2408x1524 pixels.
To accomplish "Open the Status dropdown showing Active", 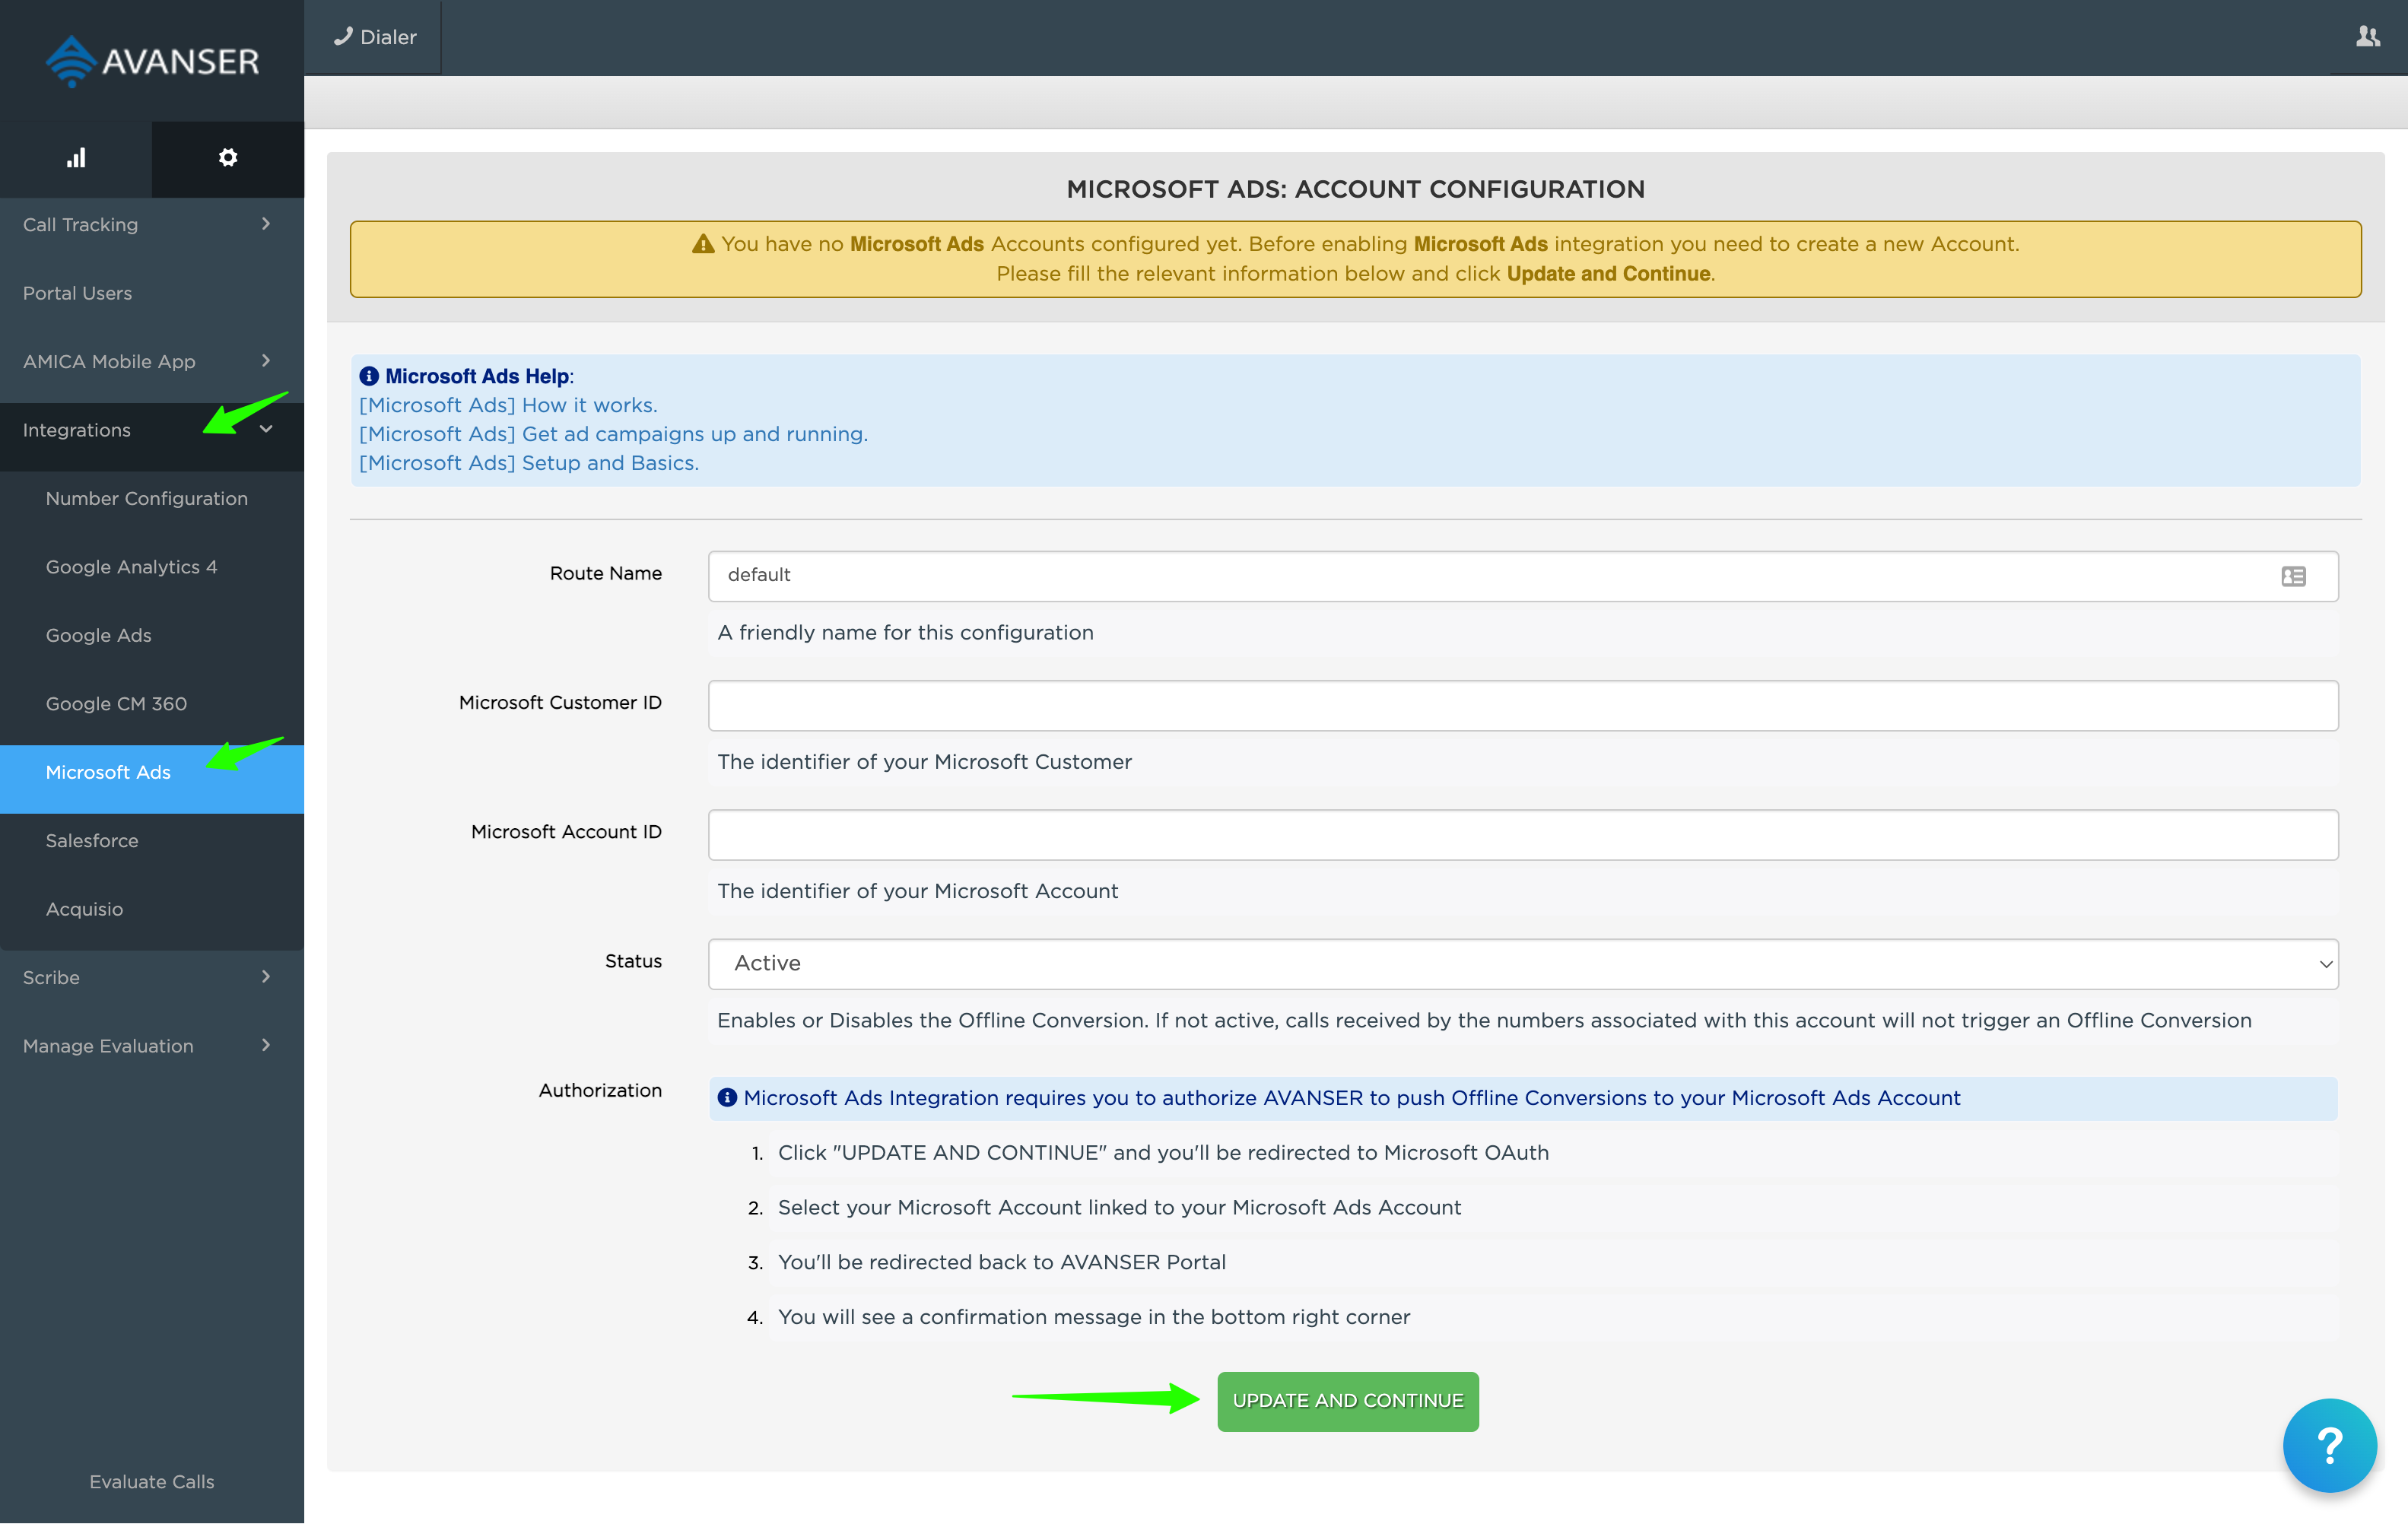I will click(x=1522, y=963).
